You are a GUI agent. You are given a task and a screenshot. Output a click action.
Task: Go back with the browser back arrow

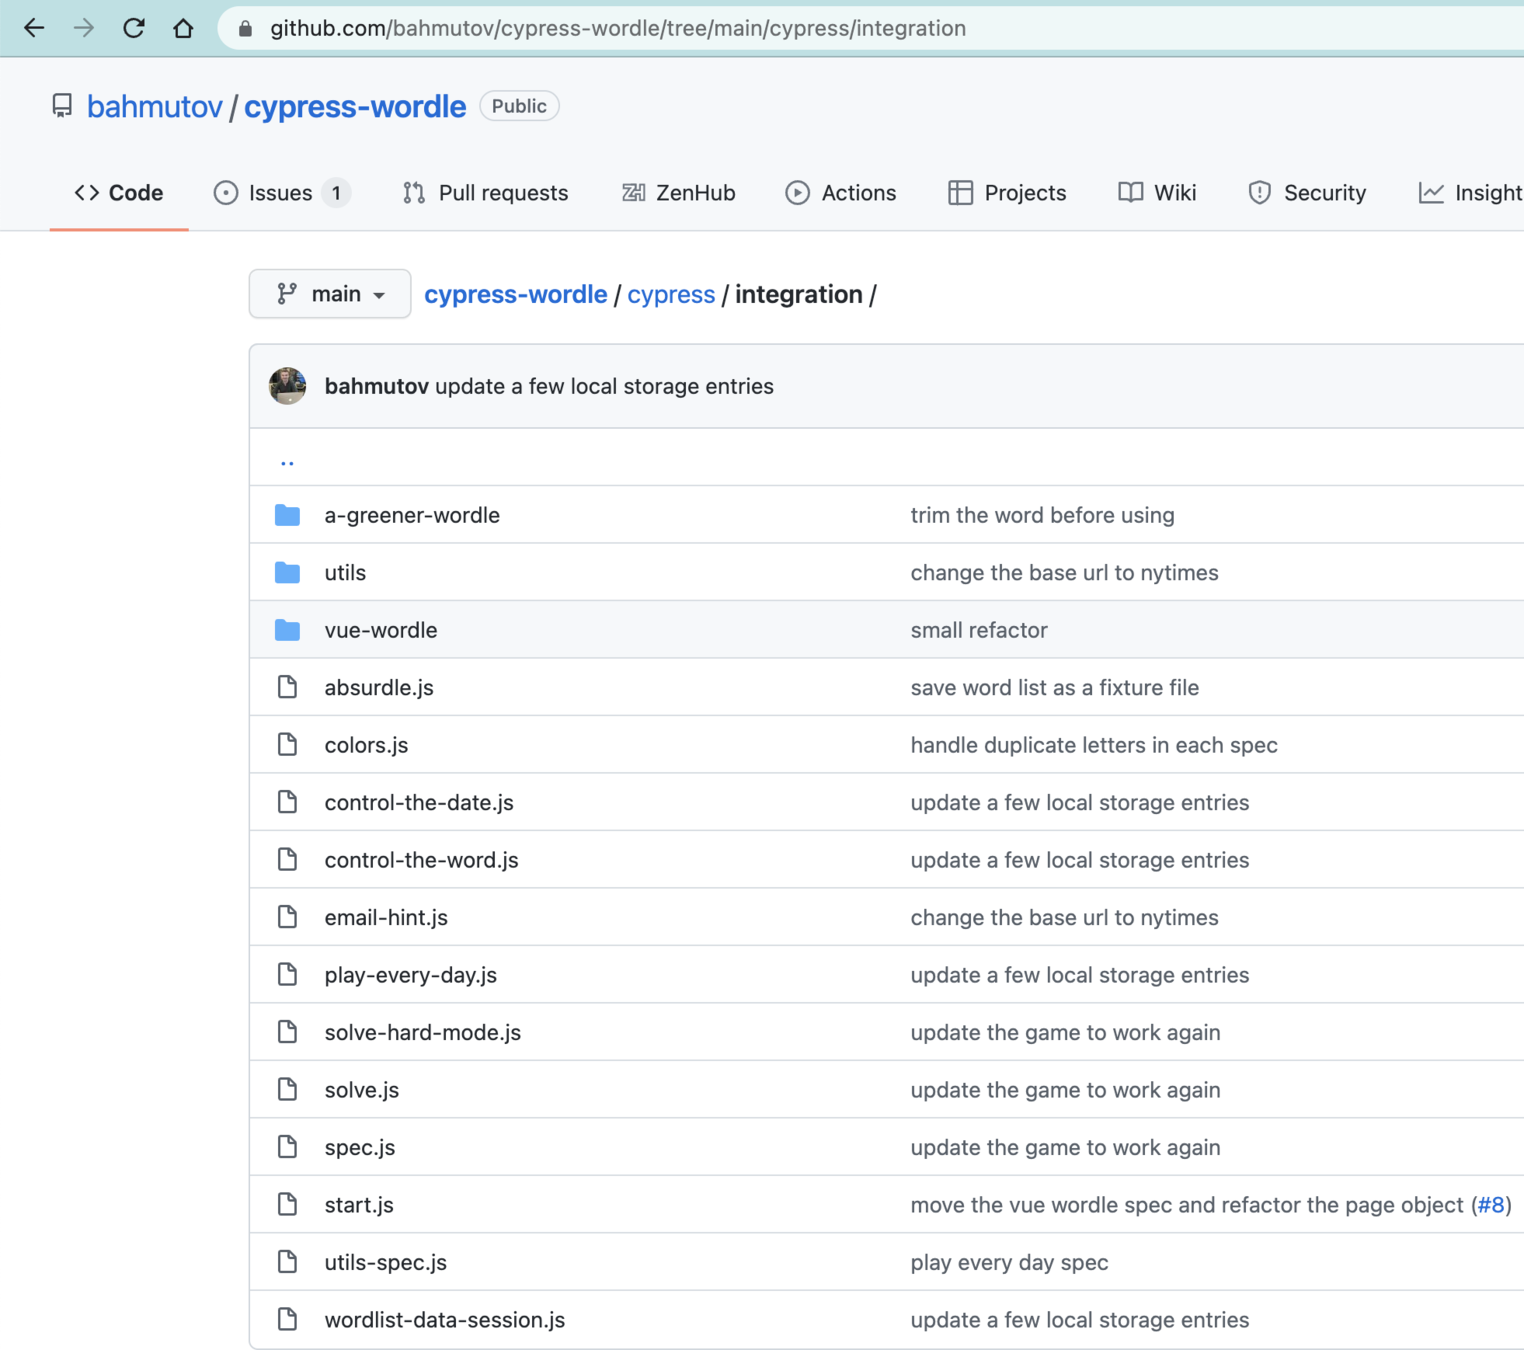pyautogui.click(x=34, y=28)
